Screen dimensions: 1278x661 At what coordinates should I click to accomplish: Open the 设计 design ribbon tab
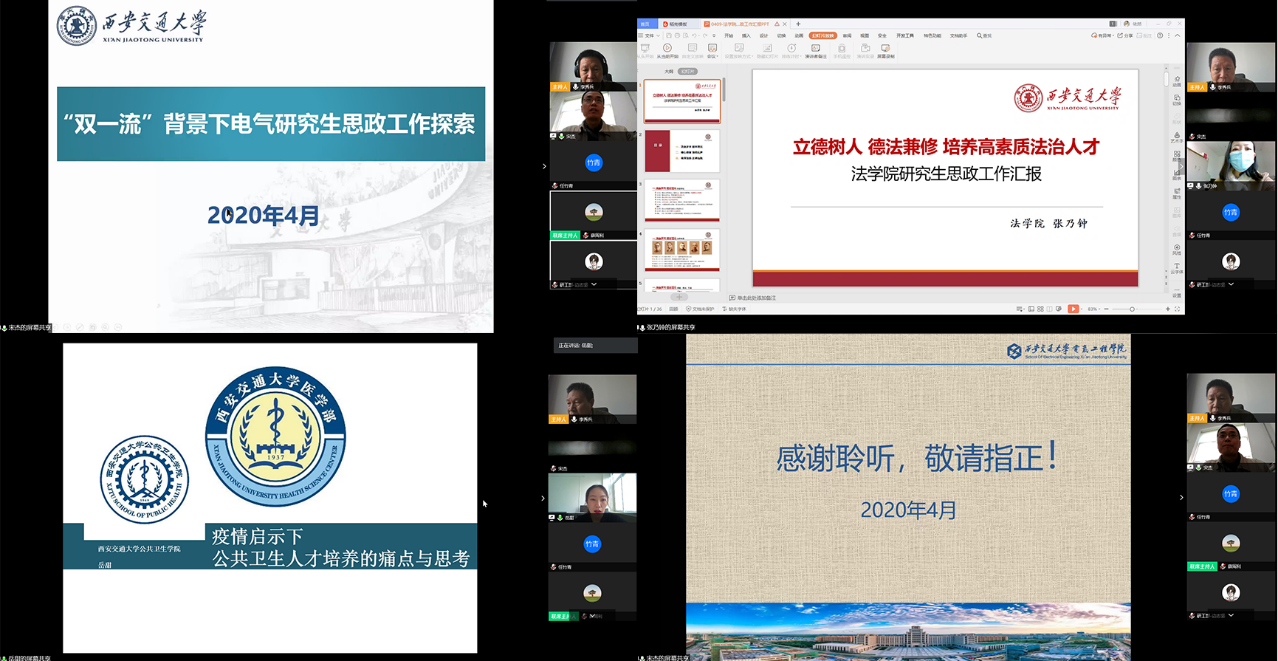tap(764, 36)
